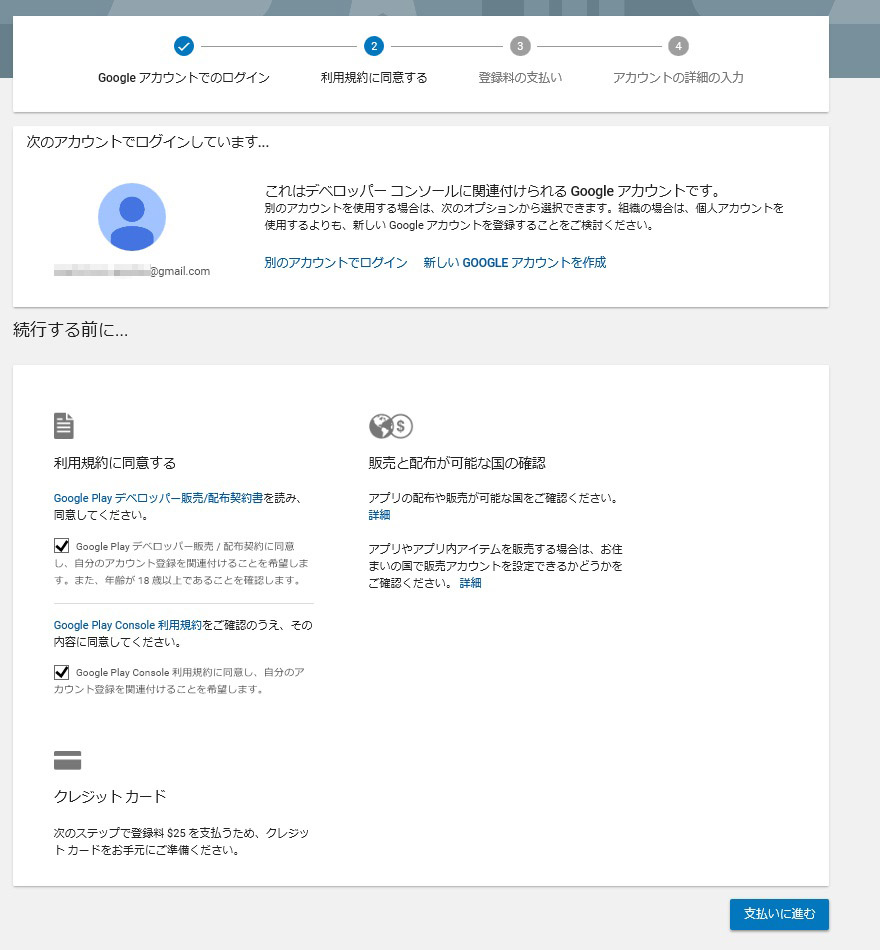Viewport: 880px width, 950px height.
Task: Click the step 3 circle in progress bar
Action: [520, 46]
